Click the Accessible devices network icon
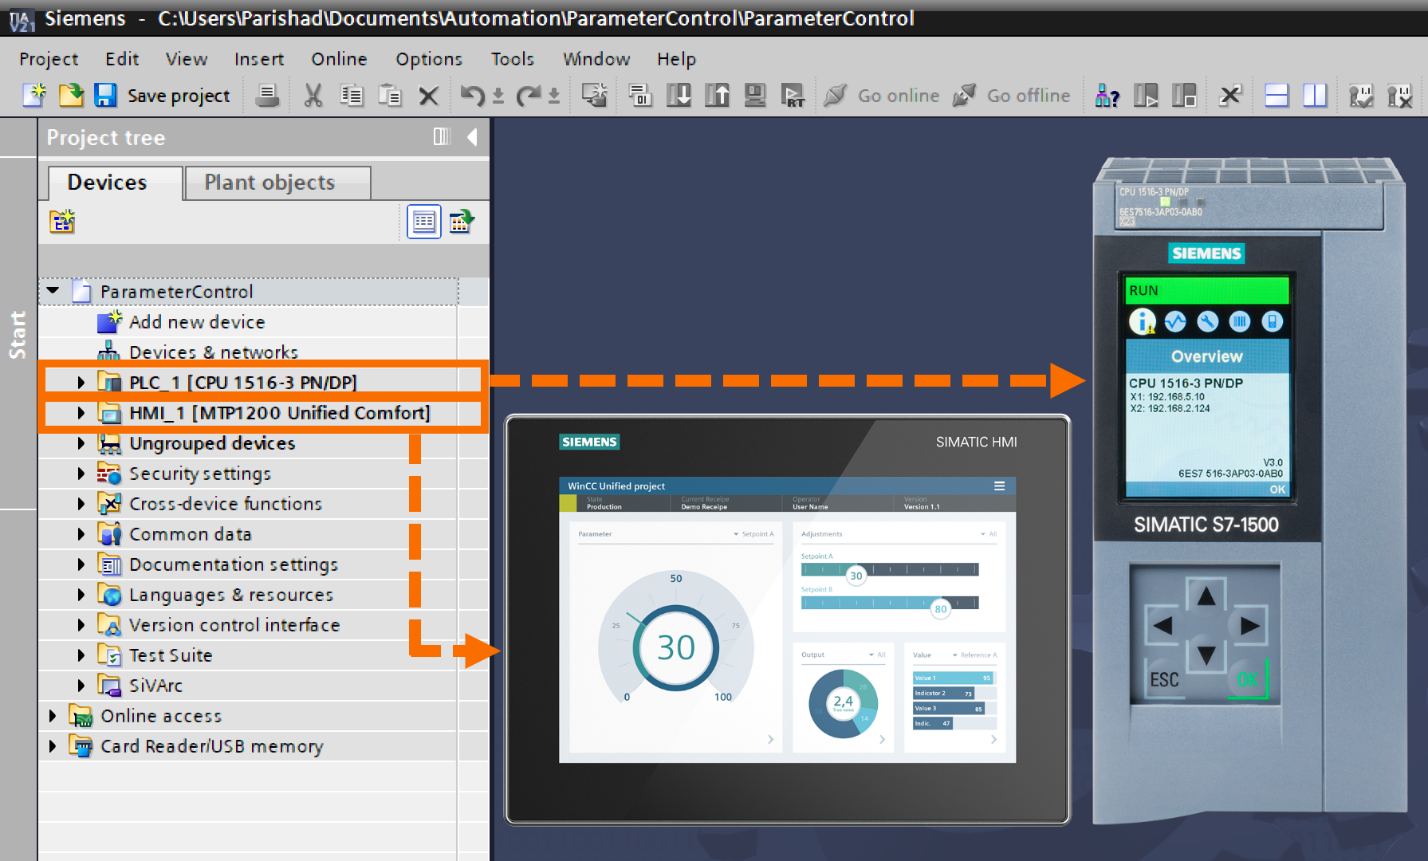The width and height of the screenshot is (1428, 861). [x=1107, y=95]
